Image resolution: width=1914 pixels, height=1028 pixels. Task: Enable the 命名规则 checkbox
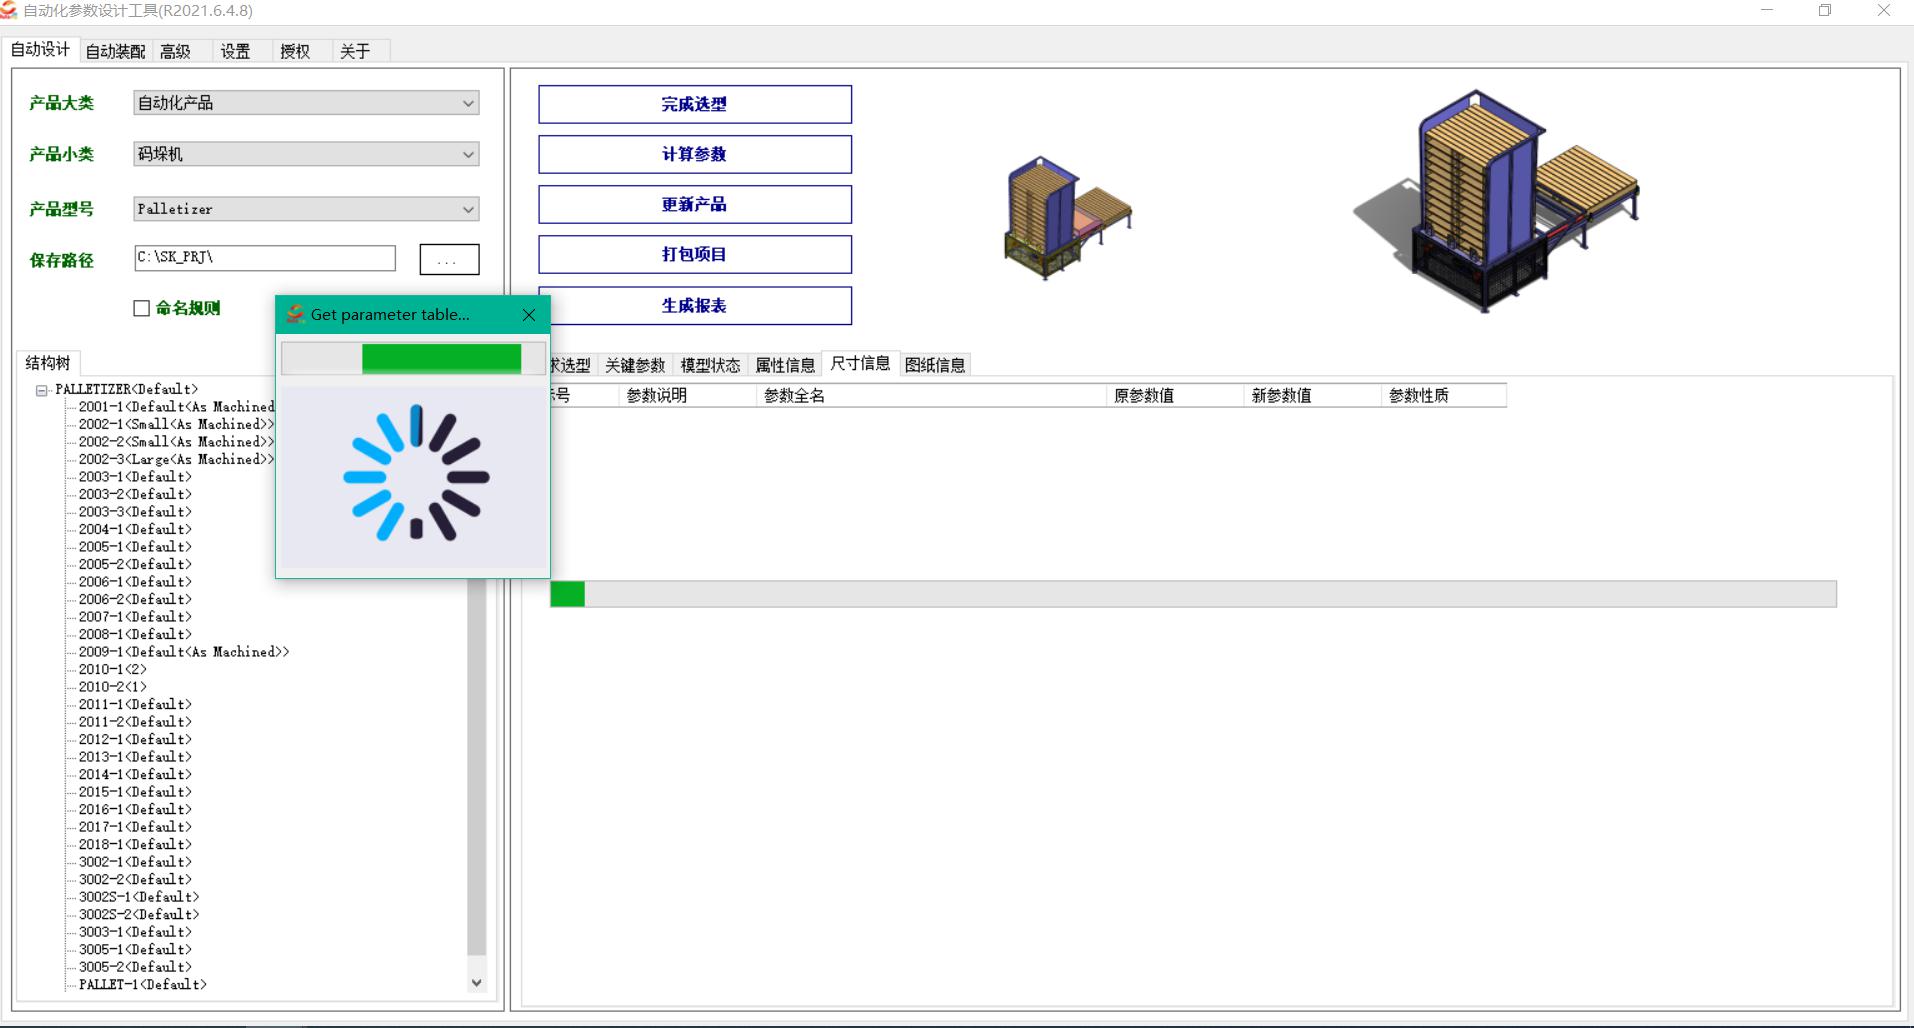coord(141,308)
